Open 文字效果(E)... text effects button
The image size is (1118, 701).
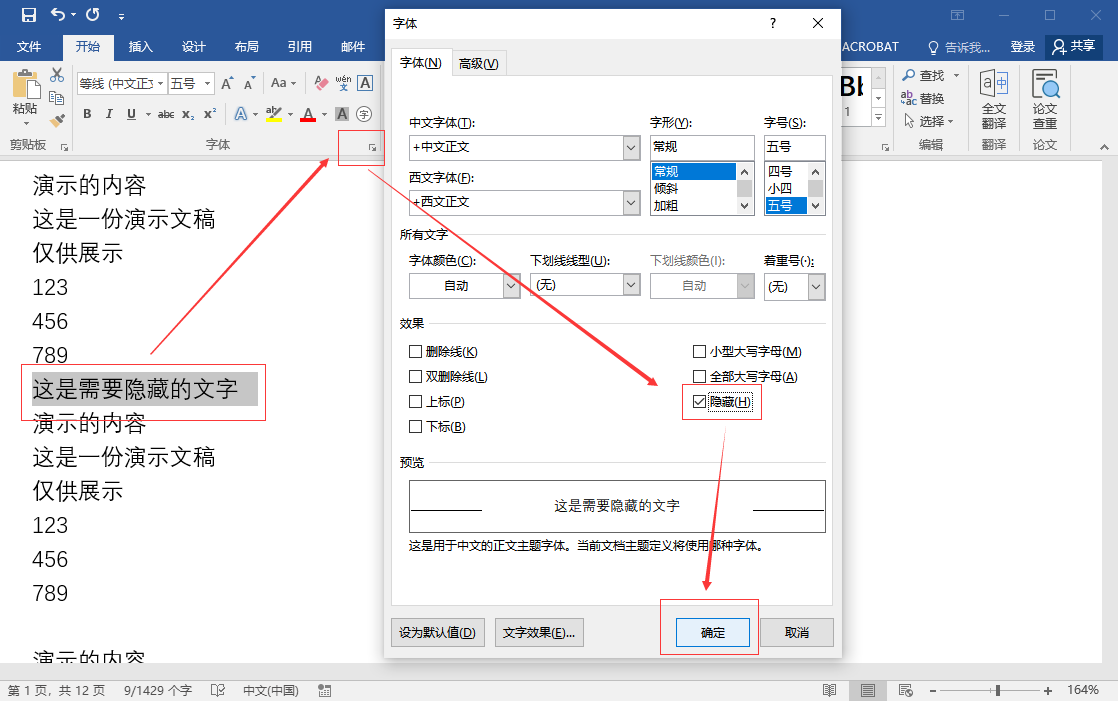pyautogui.click(x=539, y=633)
